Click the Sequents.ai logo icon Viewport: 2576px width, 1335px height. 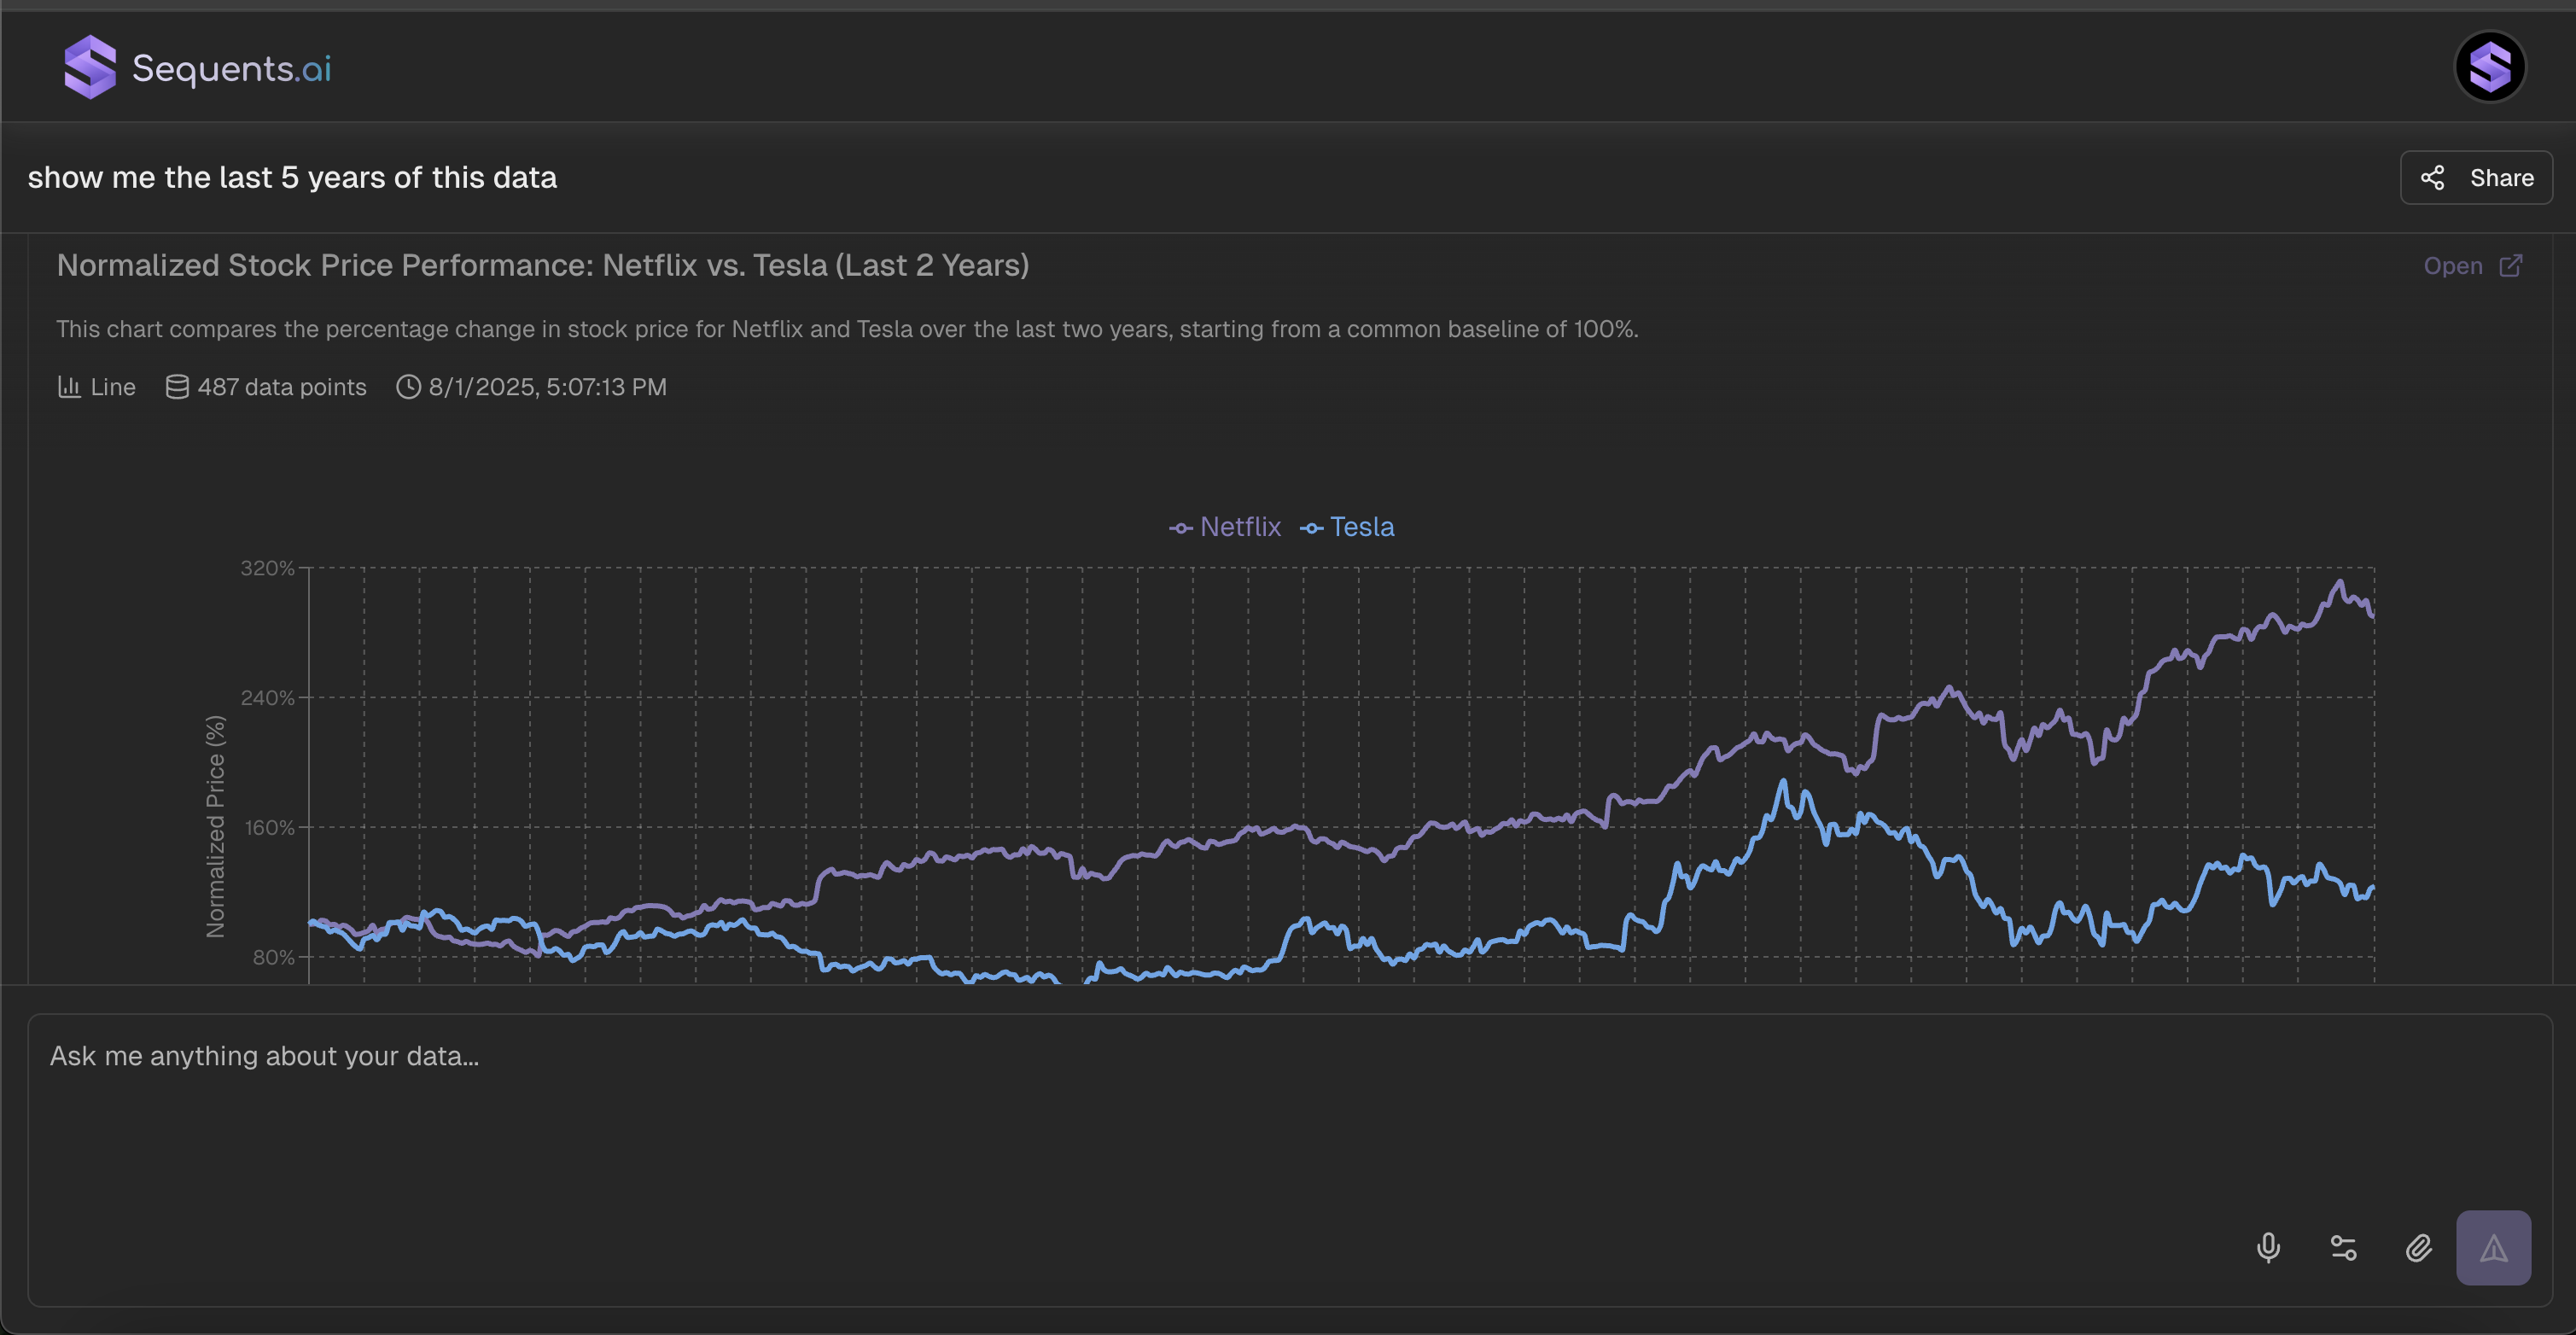pos(90,67)
